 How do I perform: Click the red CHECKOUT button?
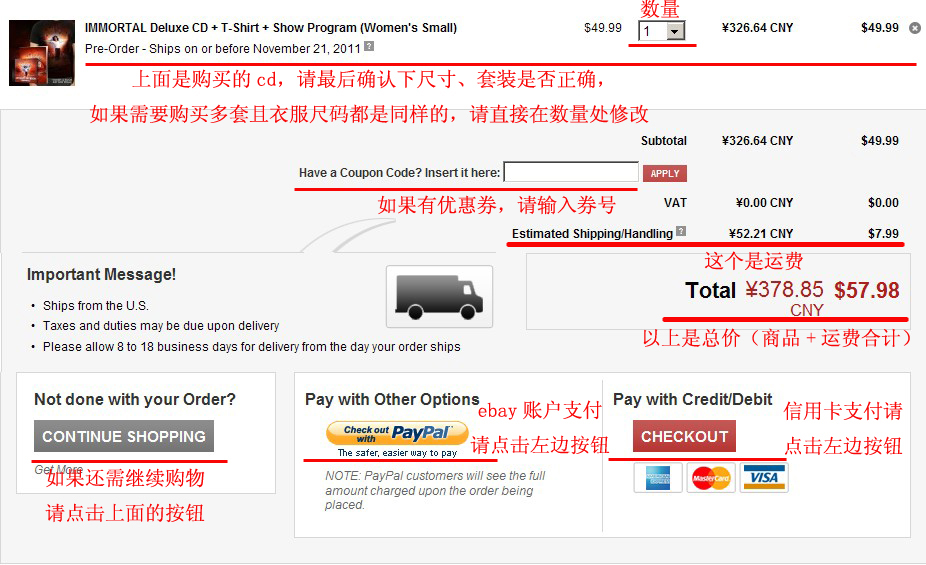tap(684, 436)
